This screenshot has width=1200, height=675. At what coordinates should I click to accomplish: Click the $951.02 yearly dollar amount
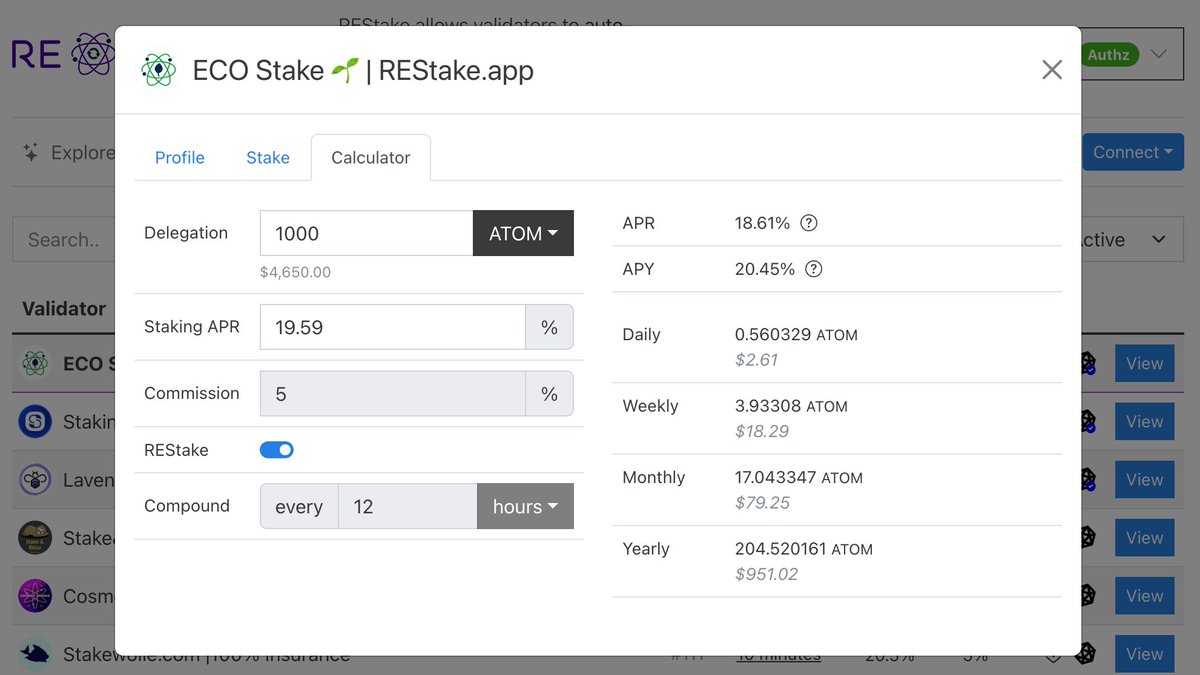(767, 574)
